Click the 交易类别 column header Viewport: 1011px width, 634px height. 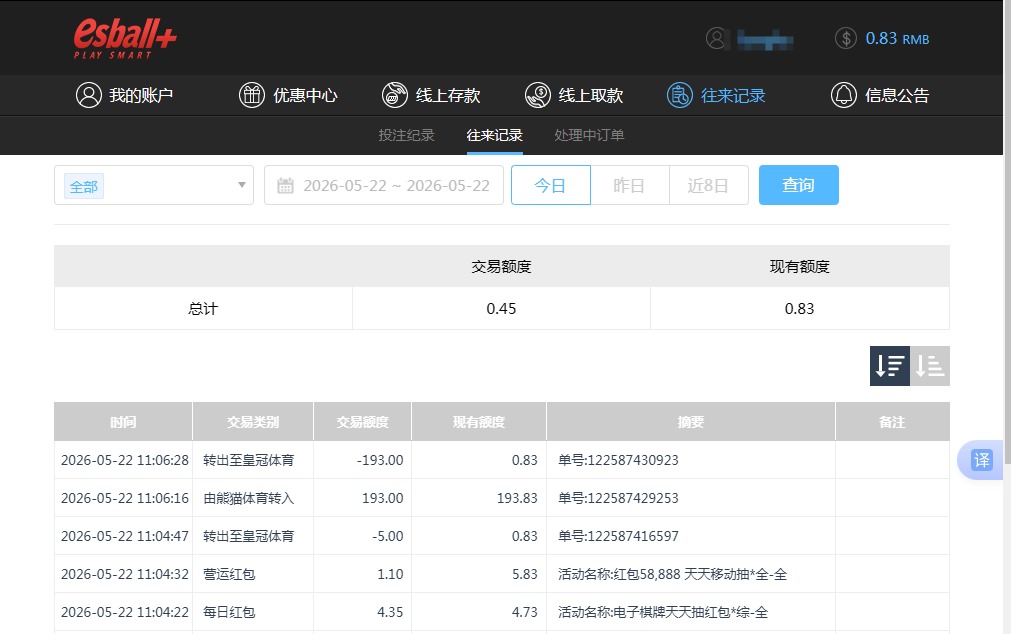pyautogui.click(x=253, y=422)
